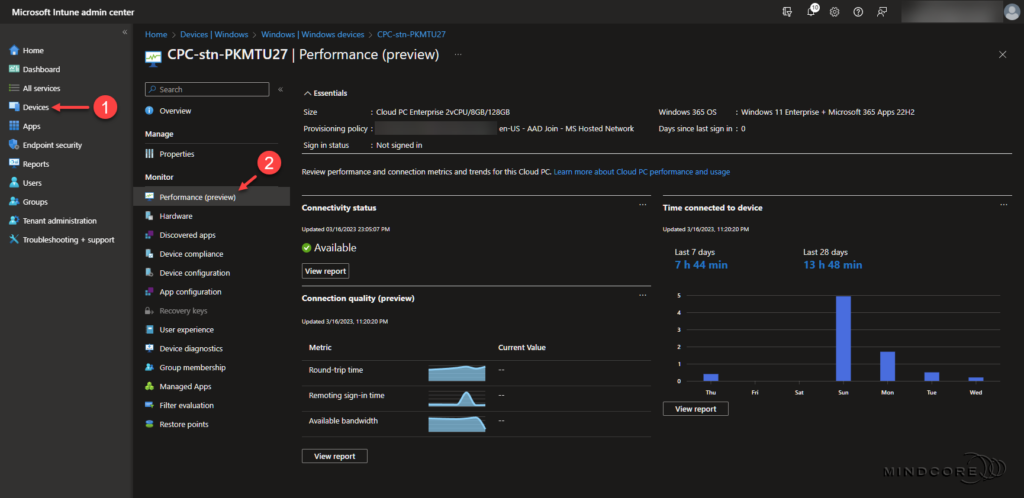The width and height of the screenshot is (1024, 498).
Task: Open All services in the sidebar
Action: click(41, 88)
